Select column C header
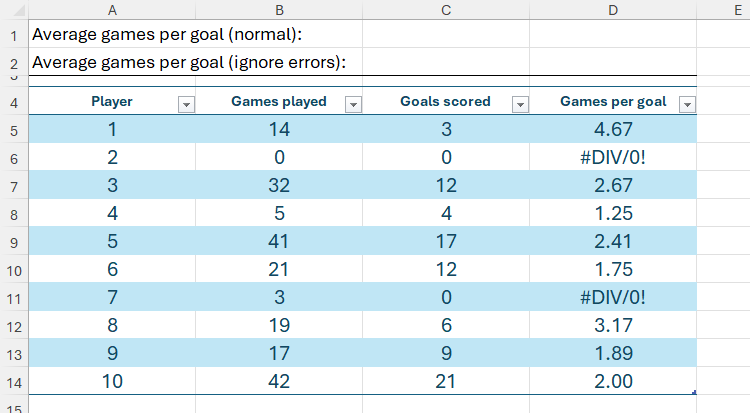The height and width of the screenshot is (413, 750). 446,9
